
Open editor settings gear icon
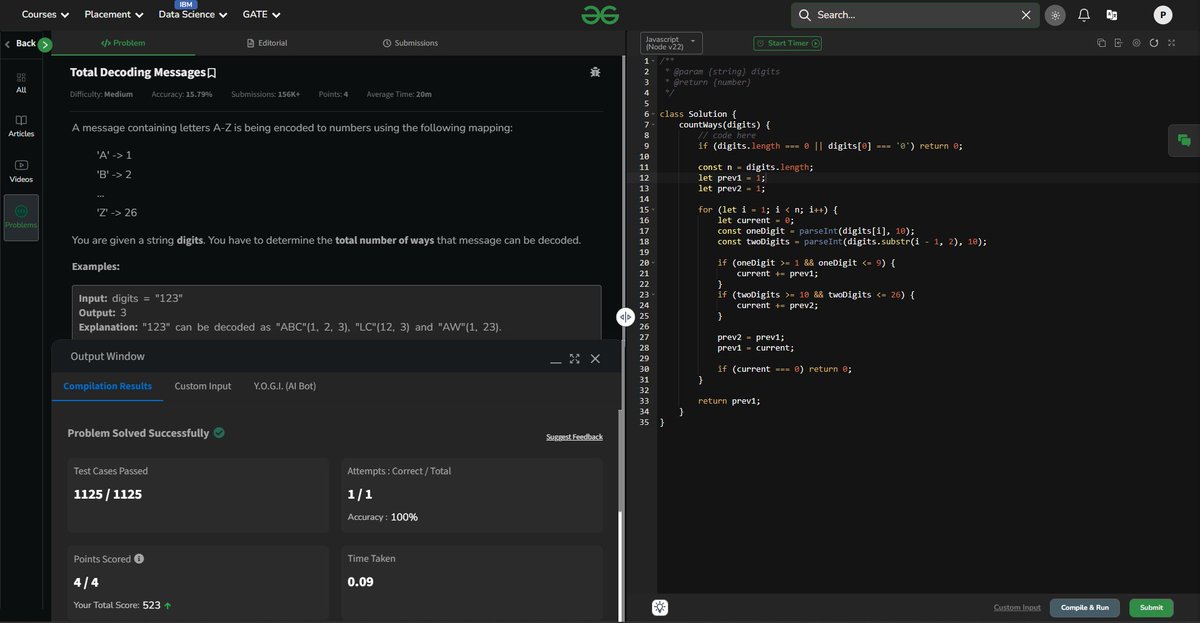point(1136,43)
